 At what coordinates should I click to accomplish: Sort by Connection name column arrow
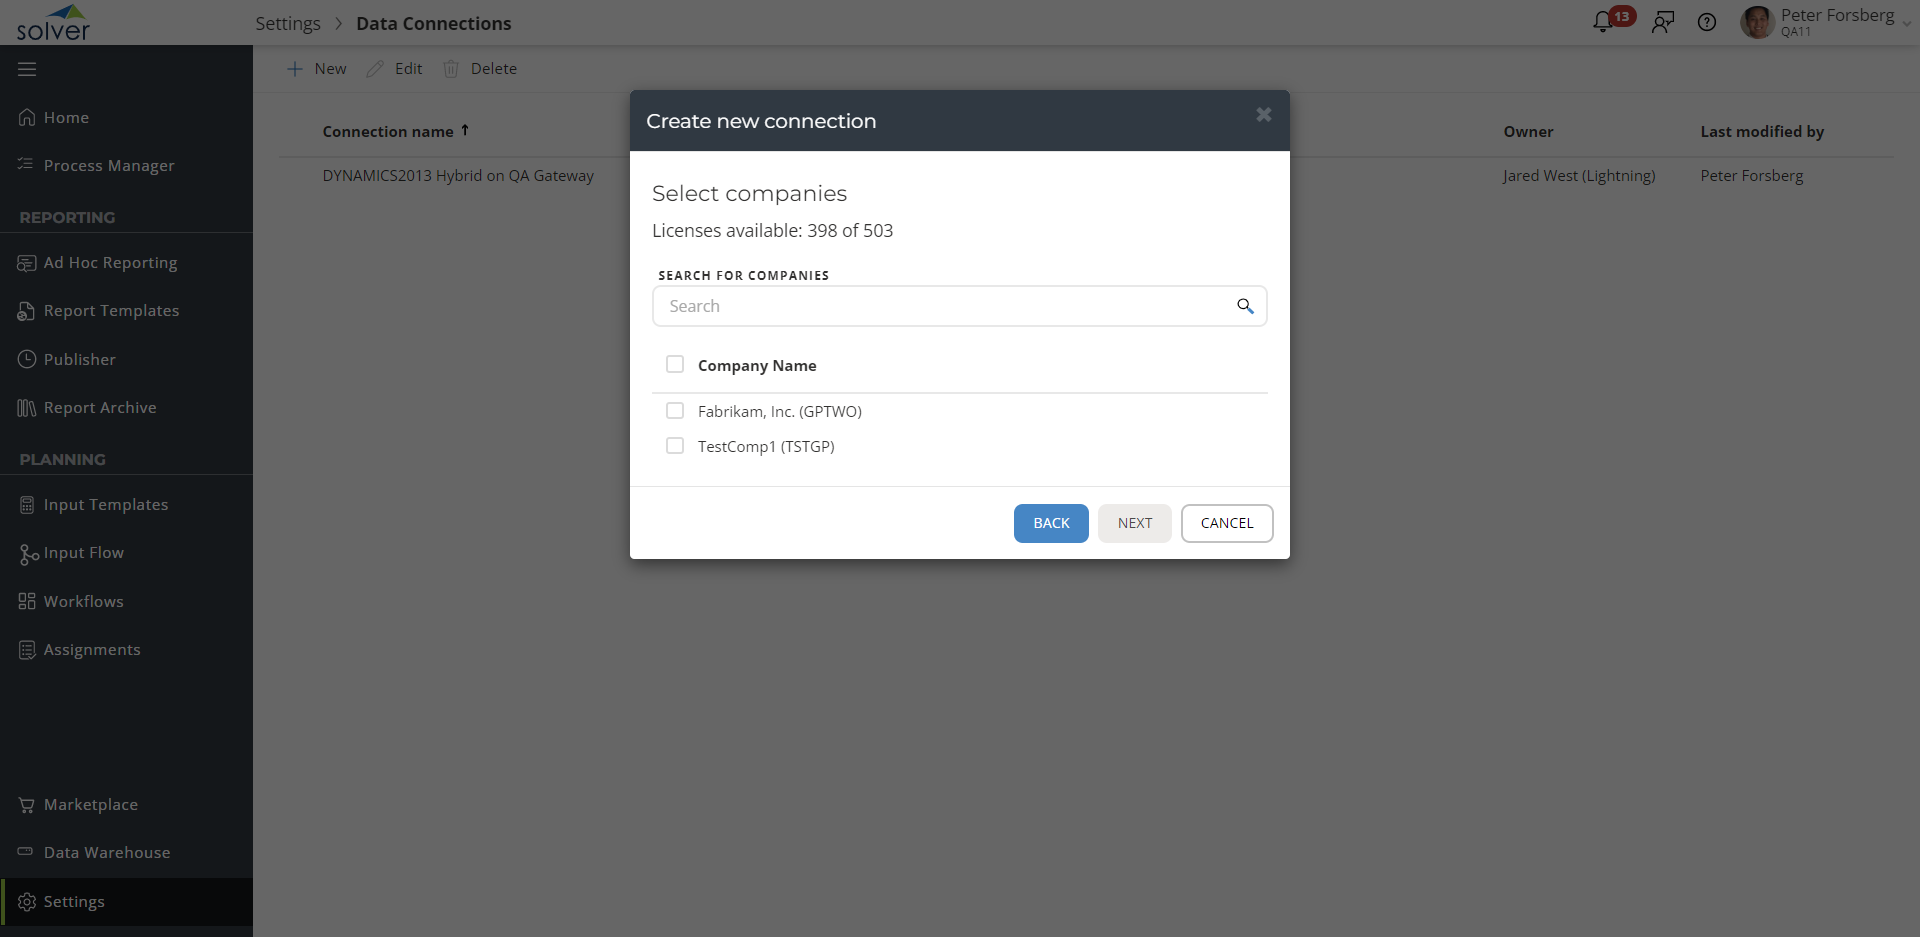tap(465, 131)
